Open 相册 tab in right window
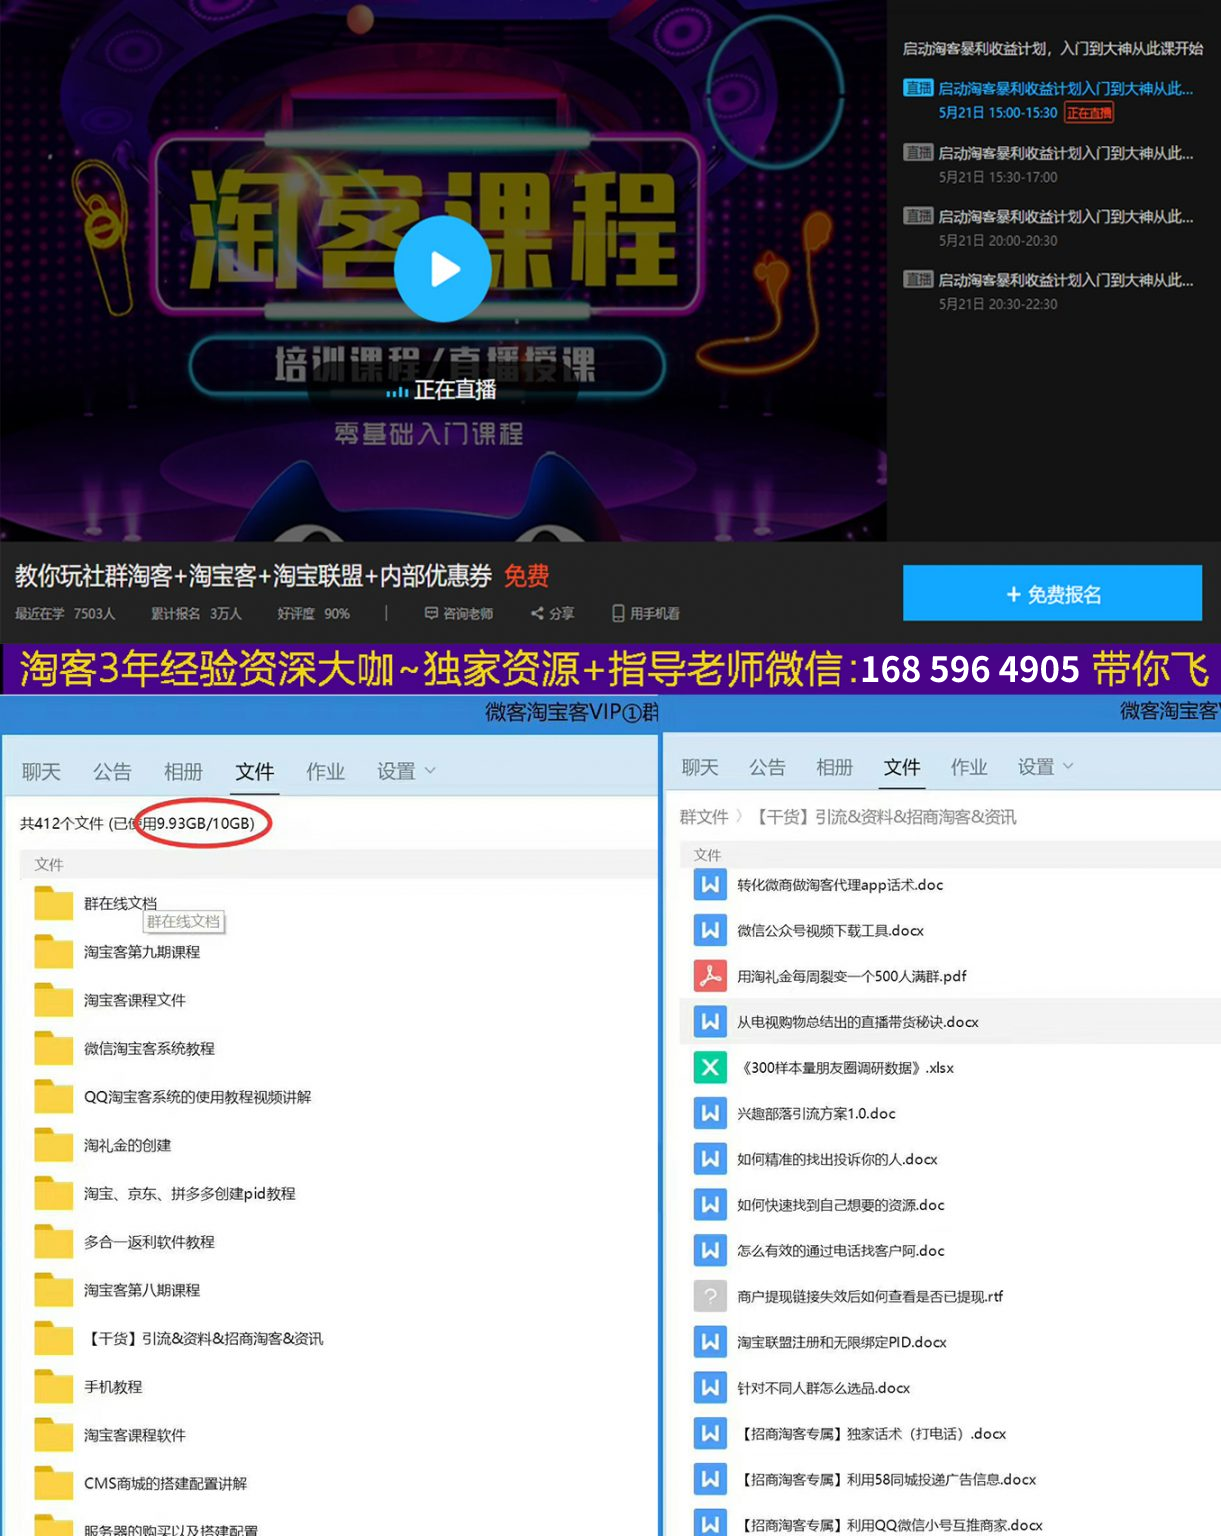This screenshot has width=1221, height=1536. (x=834, y=767)
